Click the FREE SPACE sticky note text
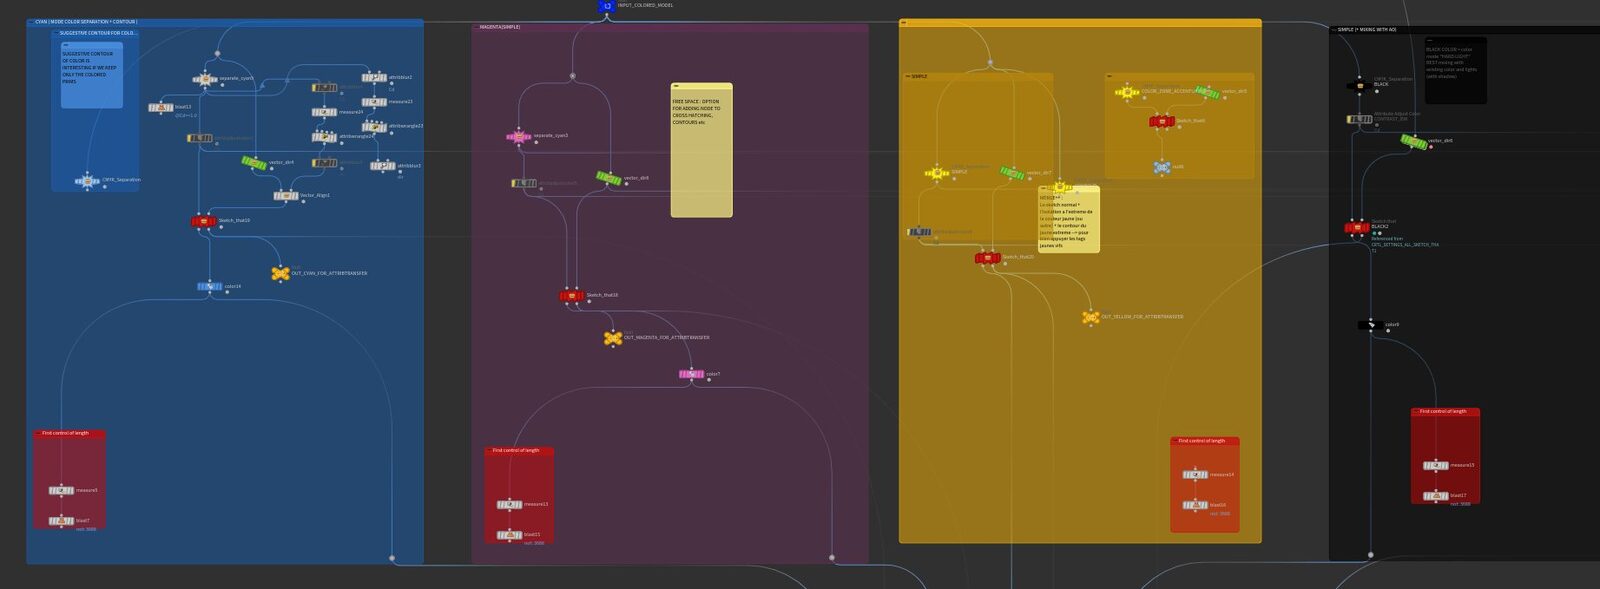This screenshot has height=589, width=1600. click(x=696, y=112)
